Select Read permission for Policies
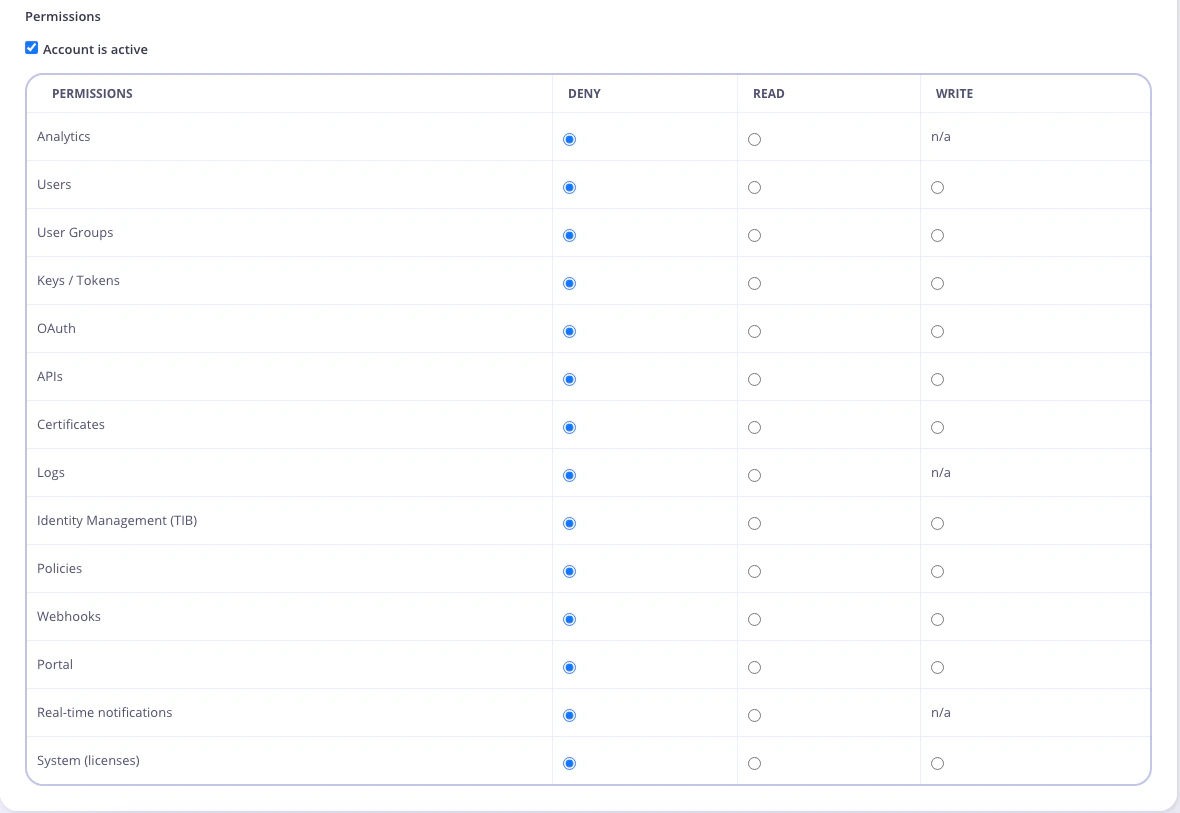This screenshot has height=813, width=1180. (x=754, y=571)
